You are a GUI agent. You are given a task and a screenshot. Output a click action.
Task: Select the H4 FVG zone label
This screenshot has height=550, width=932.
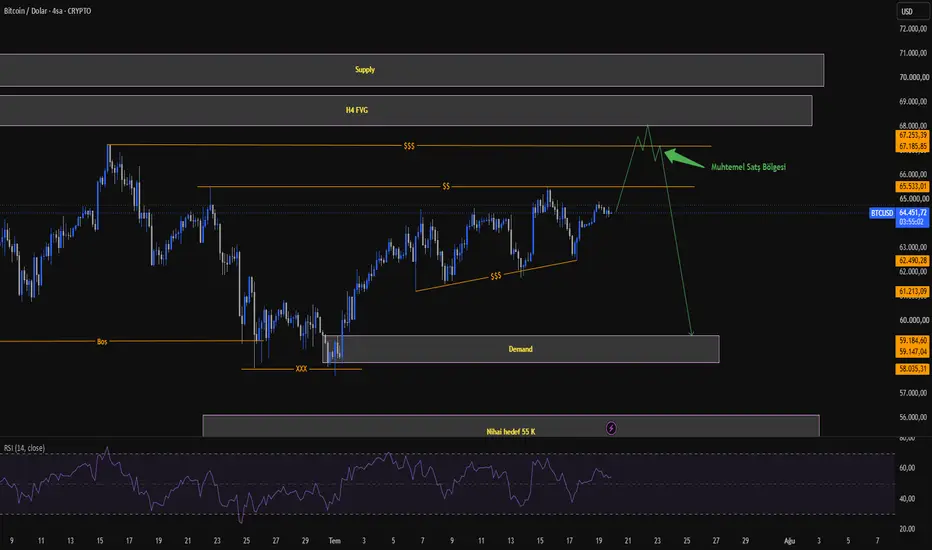[357, 110]
